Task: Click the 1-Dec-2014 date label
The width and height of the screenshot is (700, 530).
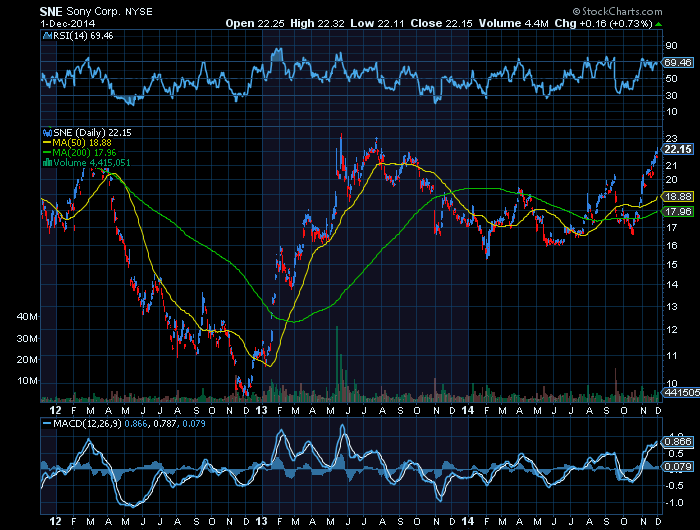Action: tap(68, 24)
